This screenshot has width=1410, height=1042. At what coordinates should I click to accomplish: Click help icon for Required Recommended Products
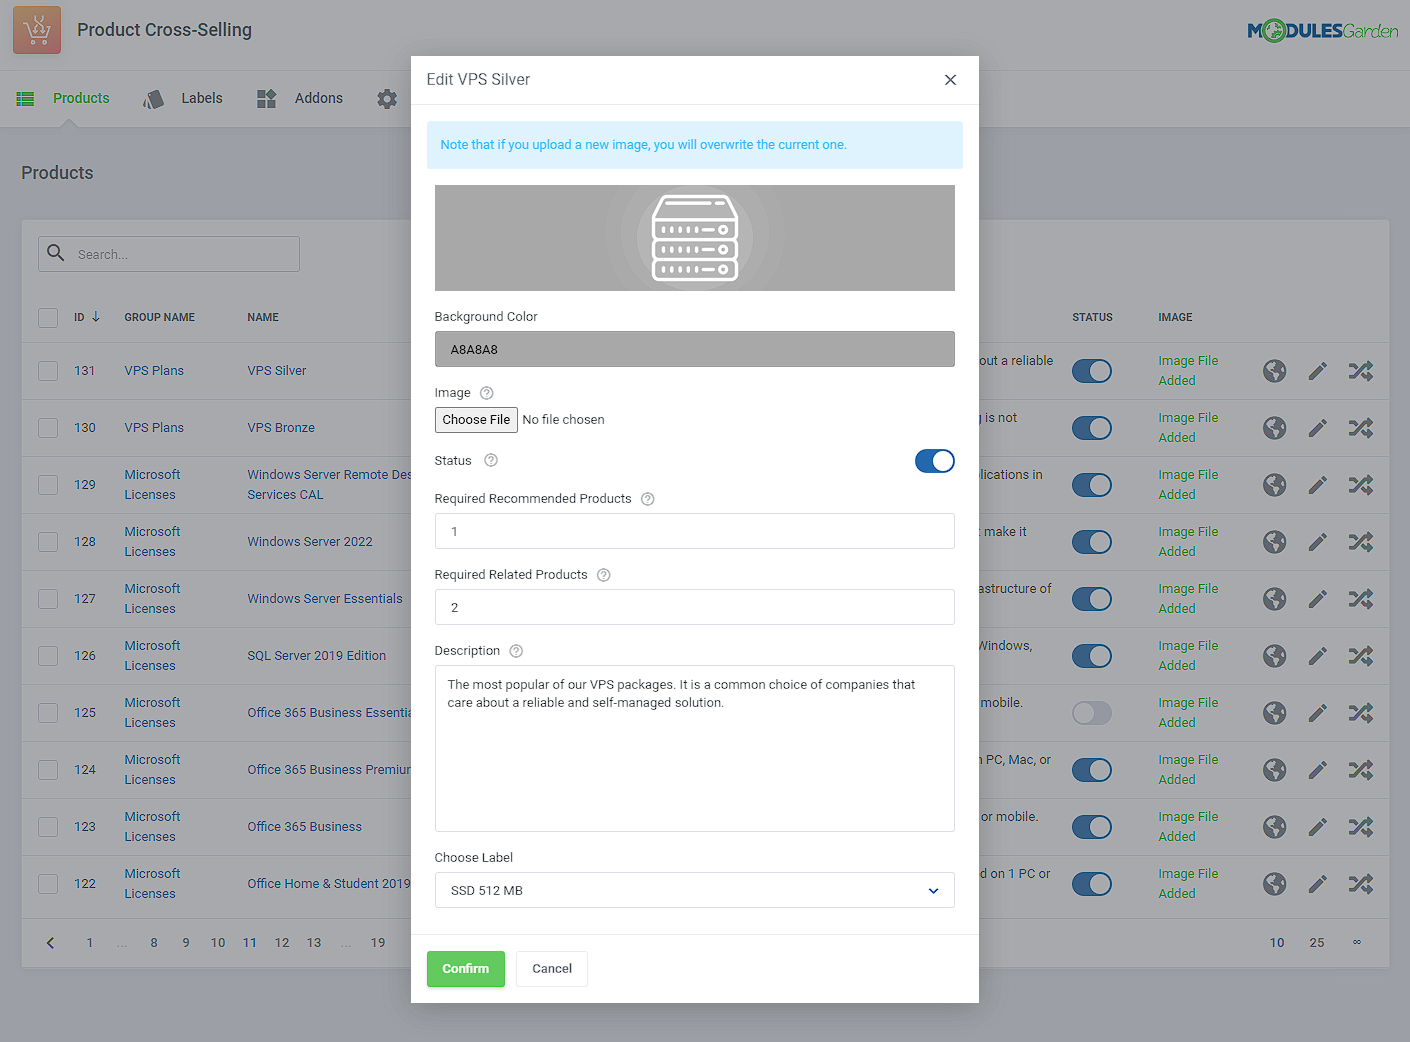point(648,499)
